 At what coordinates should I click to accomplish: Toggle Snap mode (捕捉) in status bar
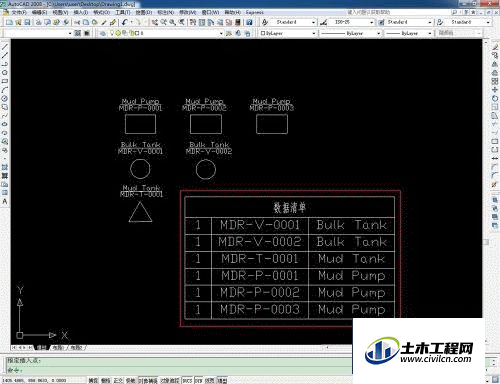point(93,380)
